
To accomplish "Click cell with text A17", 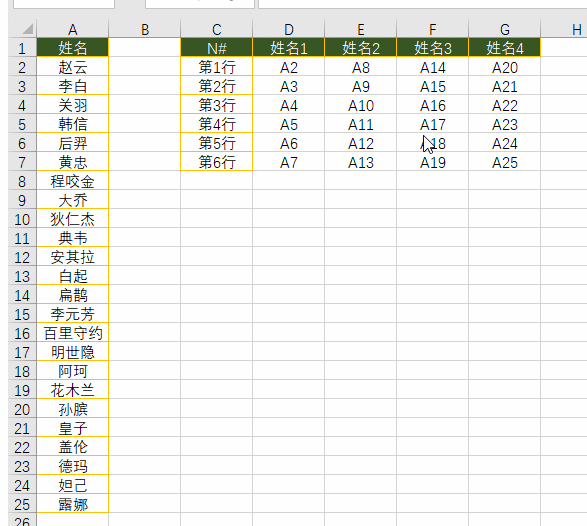I will pyautogui.click(x=432, y=124).
